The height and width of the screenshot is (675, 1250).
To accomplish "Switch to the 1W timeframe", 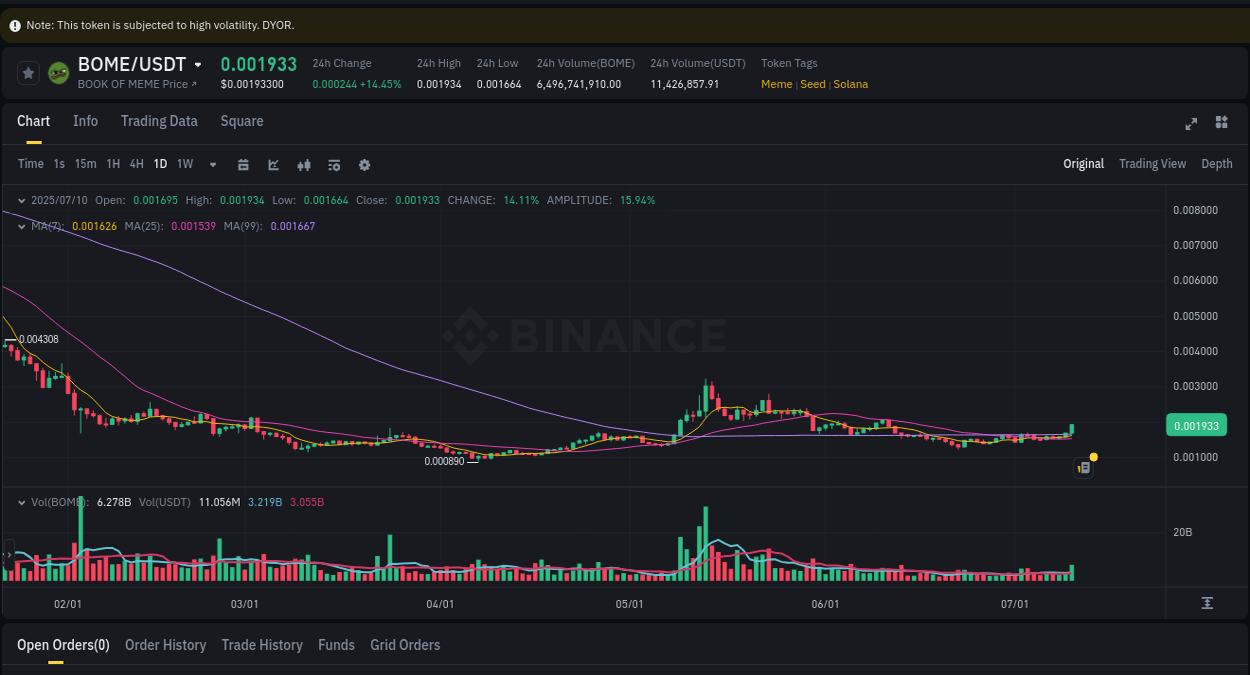I will point(184,164).
